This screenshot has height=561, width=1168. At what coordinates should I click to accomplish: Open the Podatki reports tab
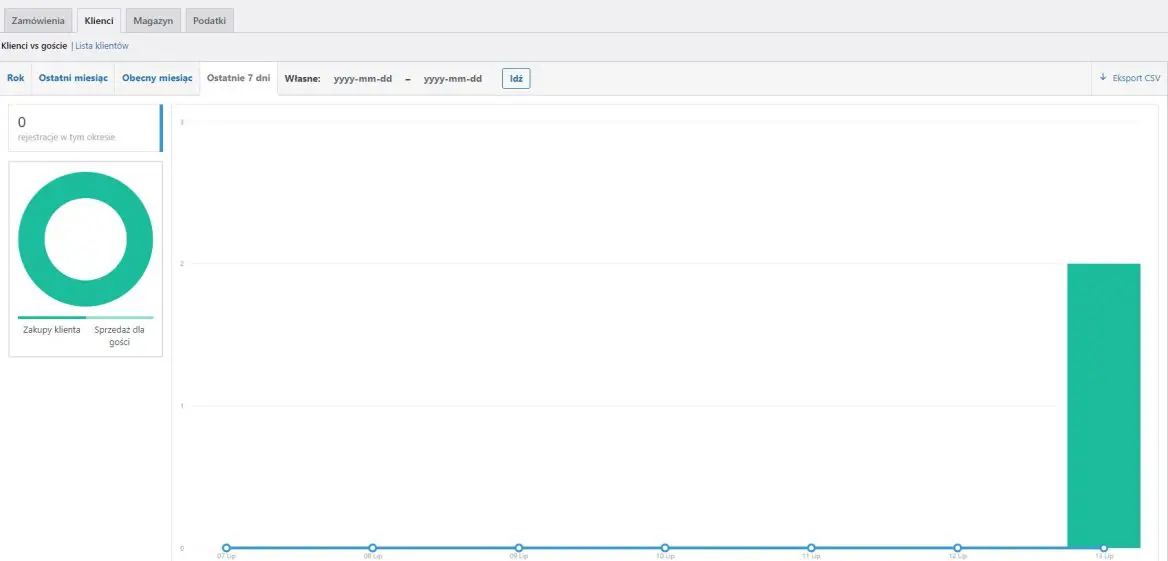click(x=209, y=20)
